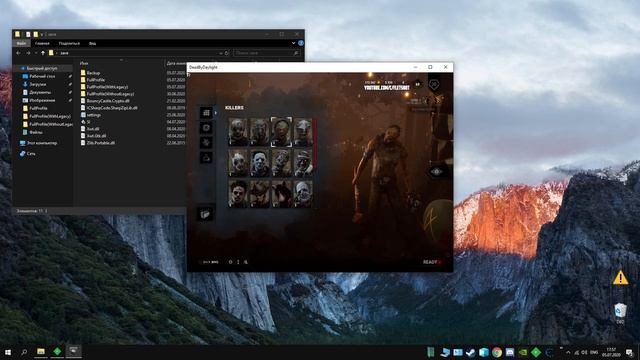Open taskbar search icon

click(24, 352)
